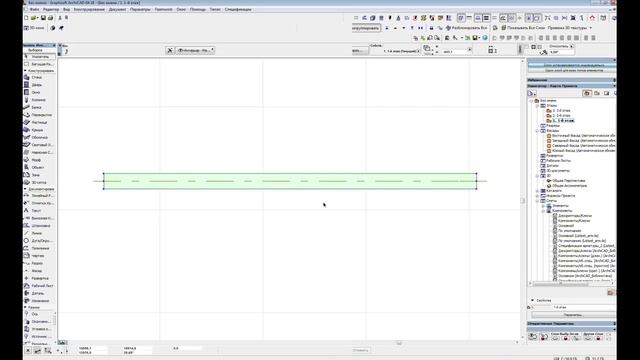640x360 pixels.
Task: Collapse the Разное toolbox section
Action: 25,307
